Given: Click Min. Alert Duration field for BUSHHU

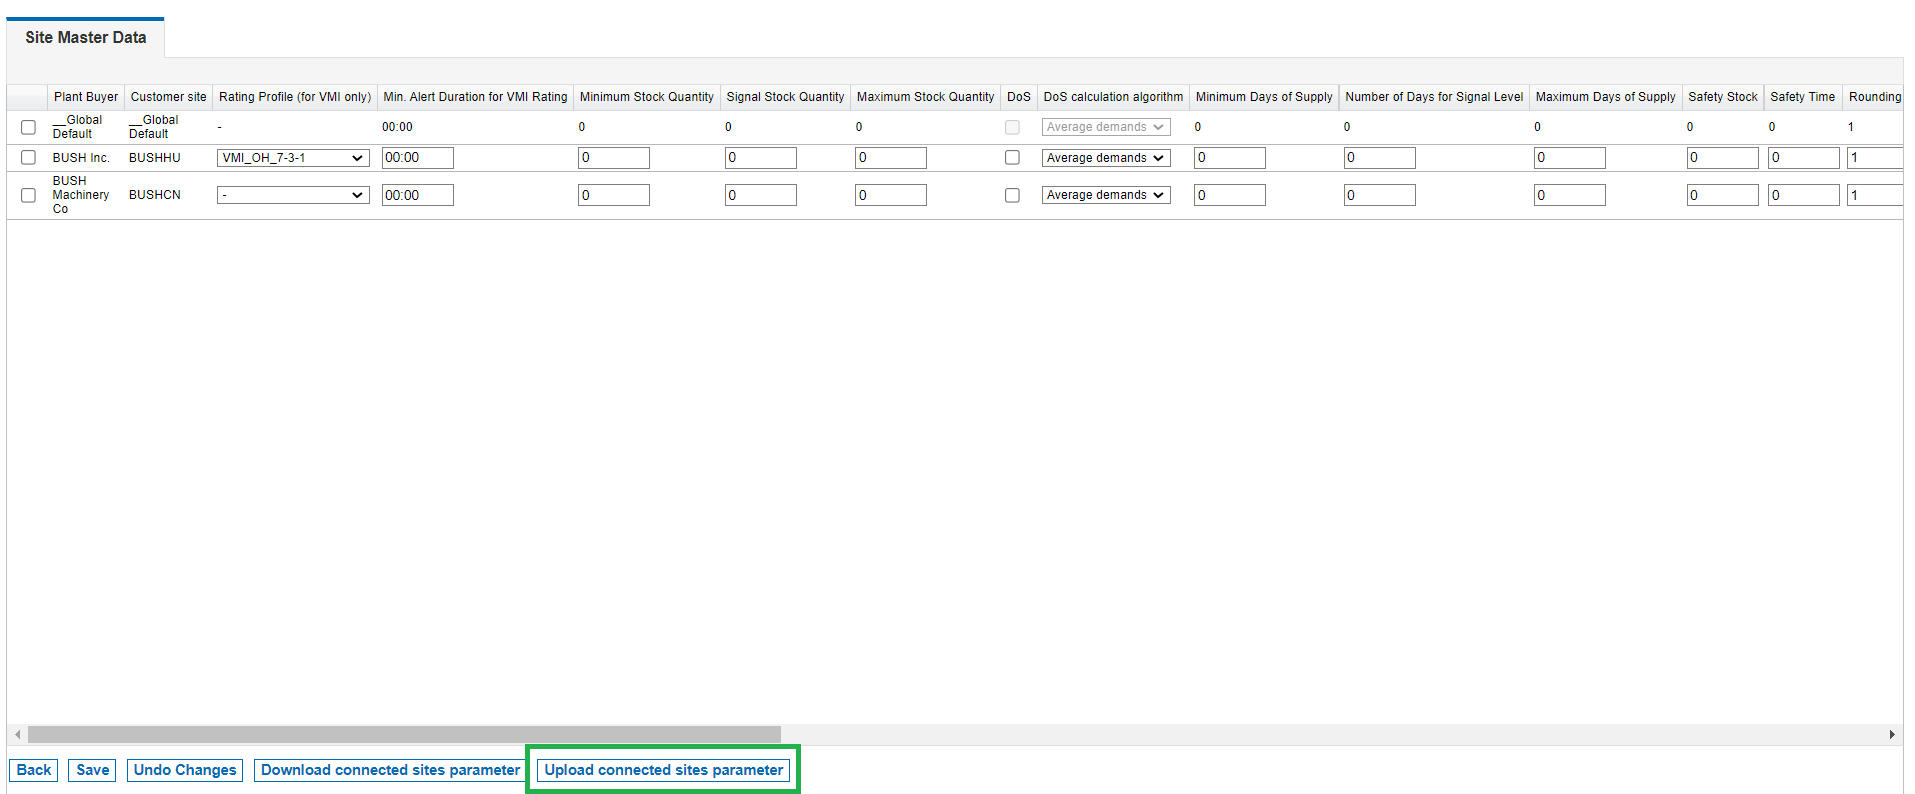Looking at the screenshot, I should 418,158.
